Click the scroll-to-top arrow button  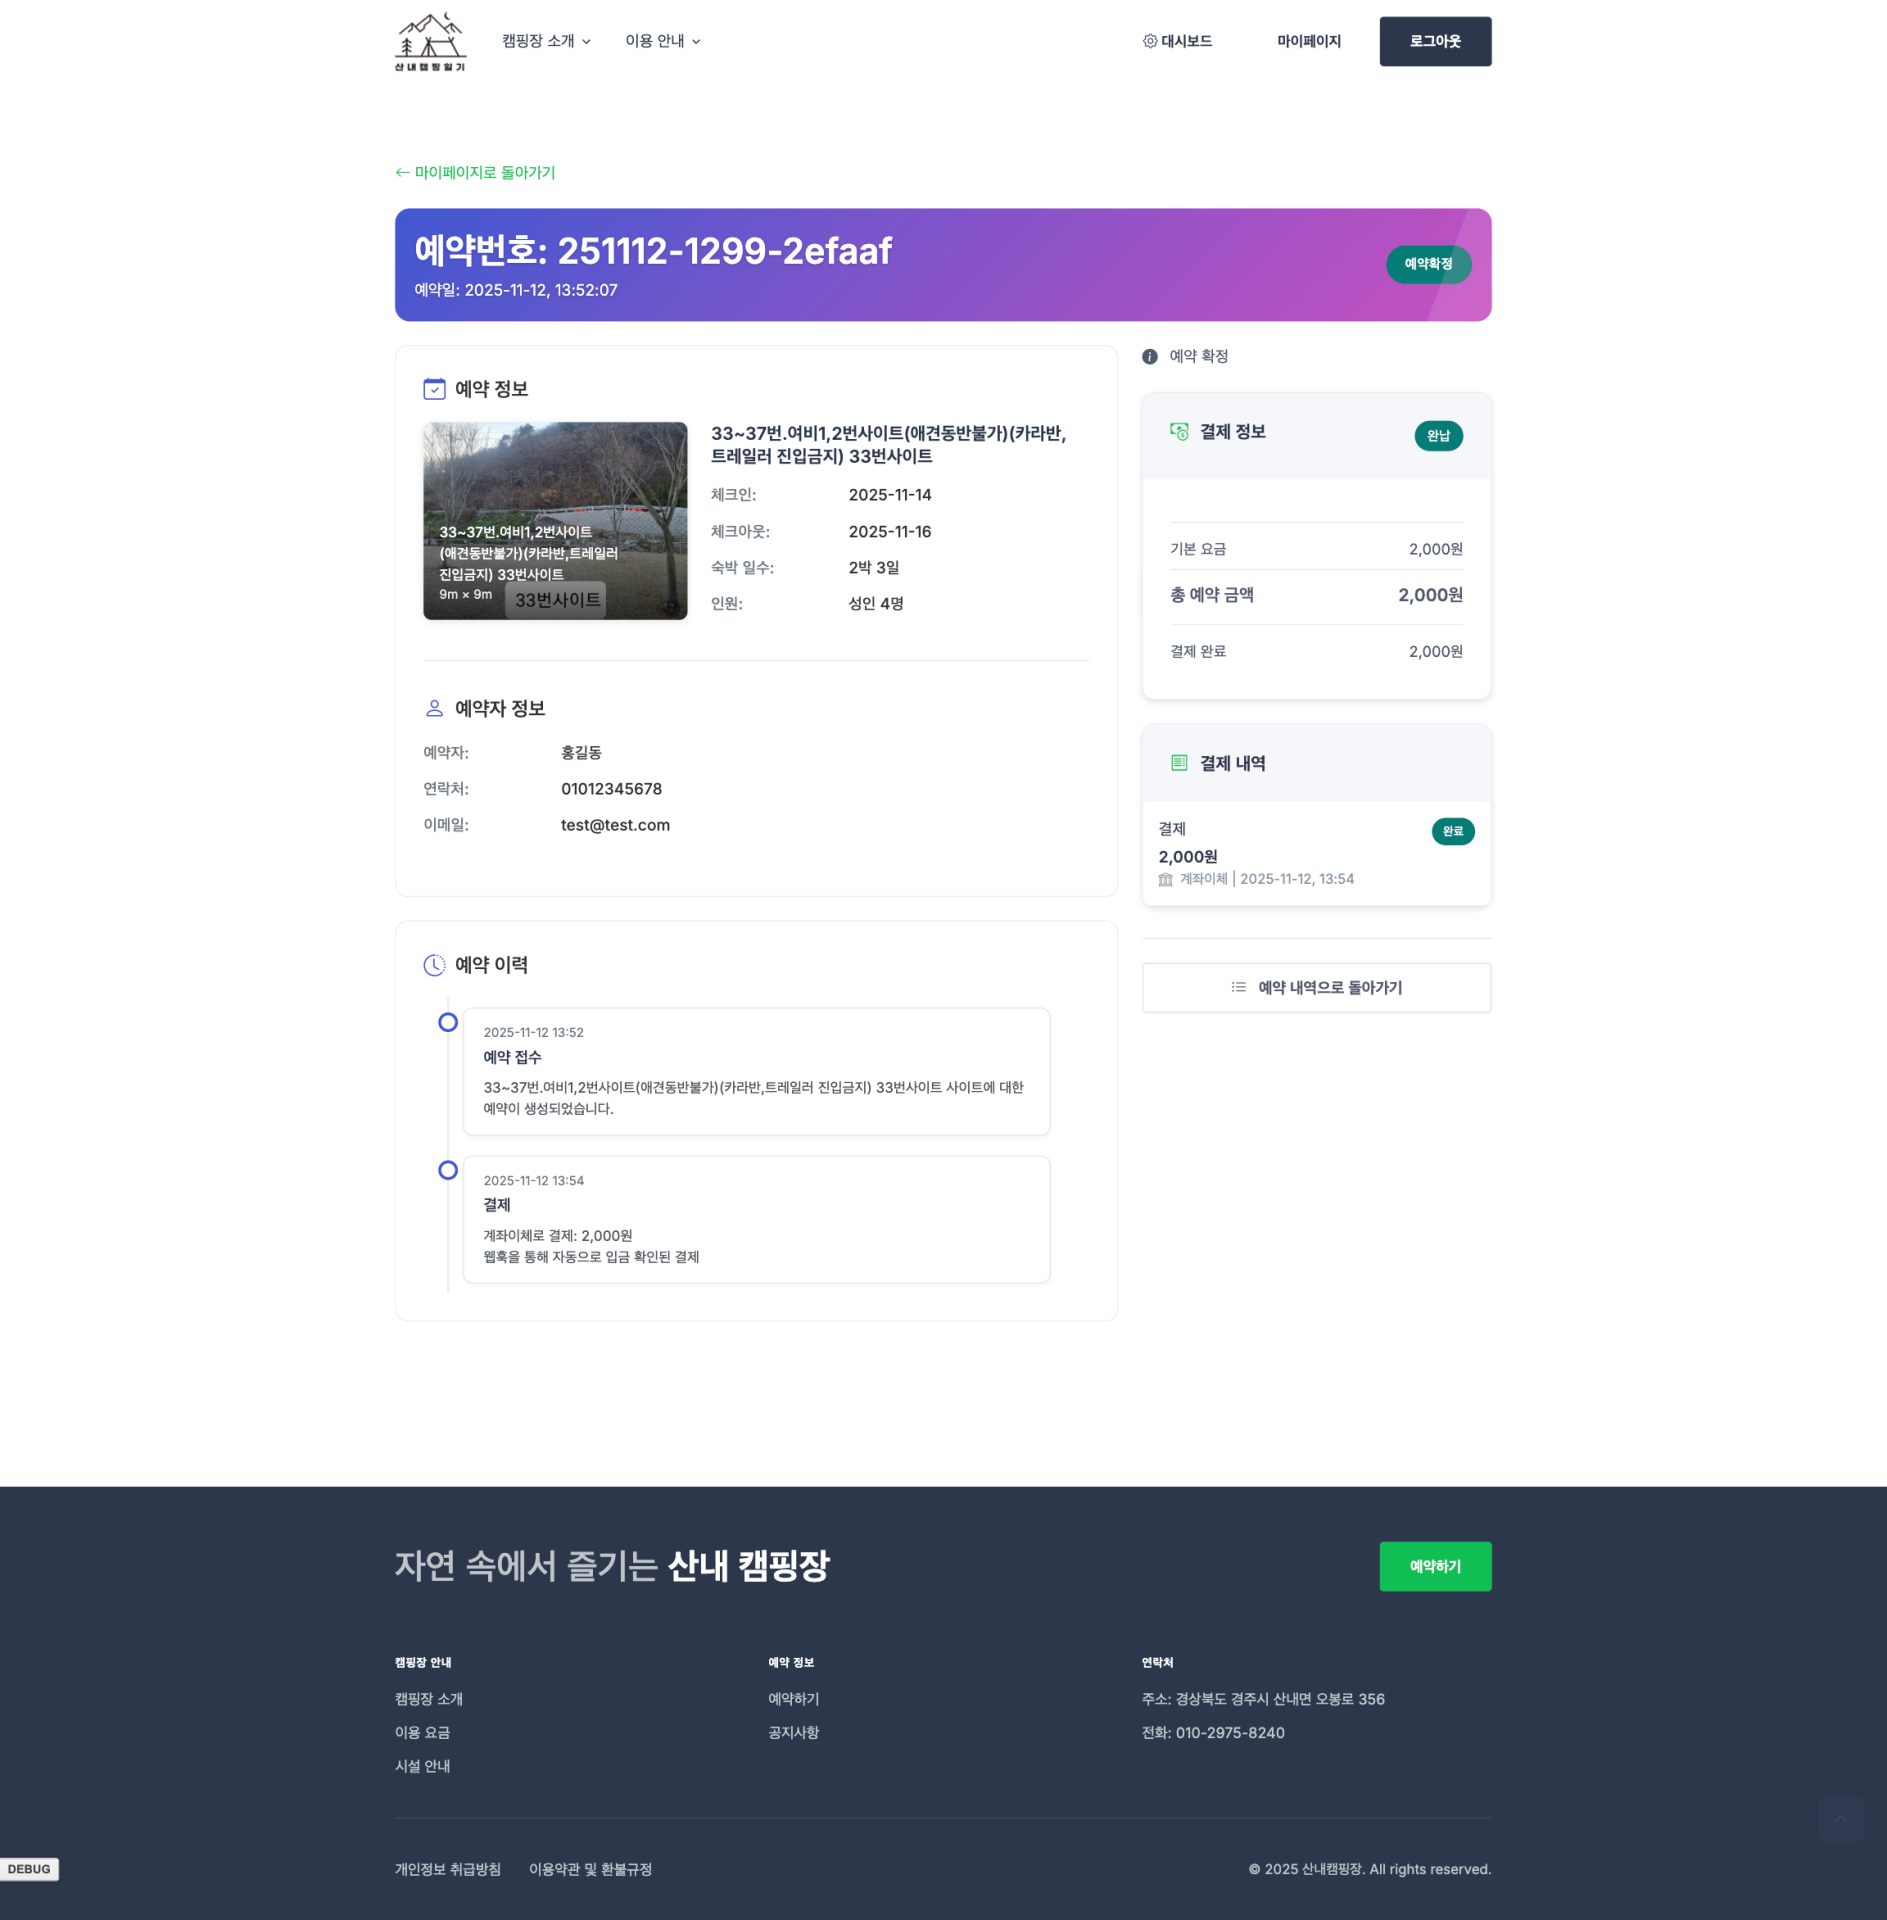[x=1839, y=1819]
